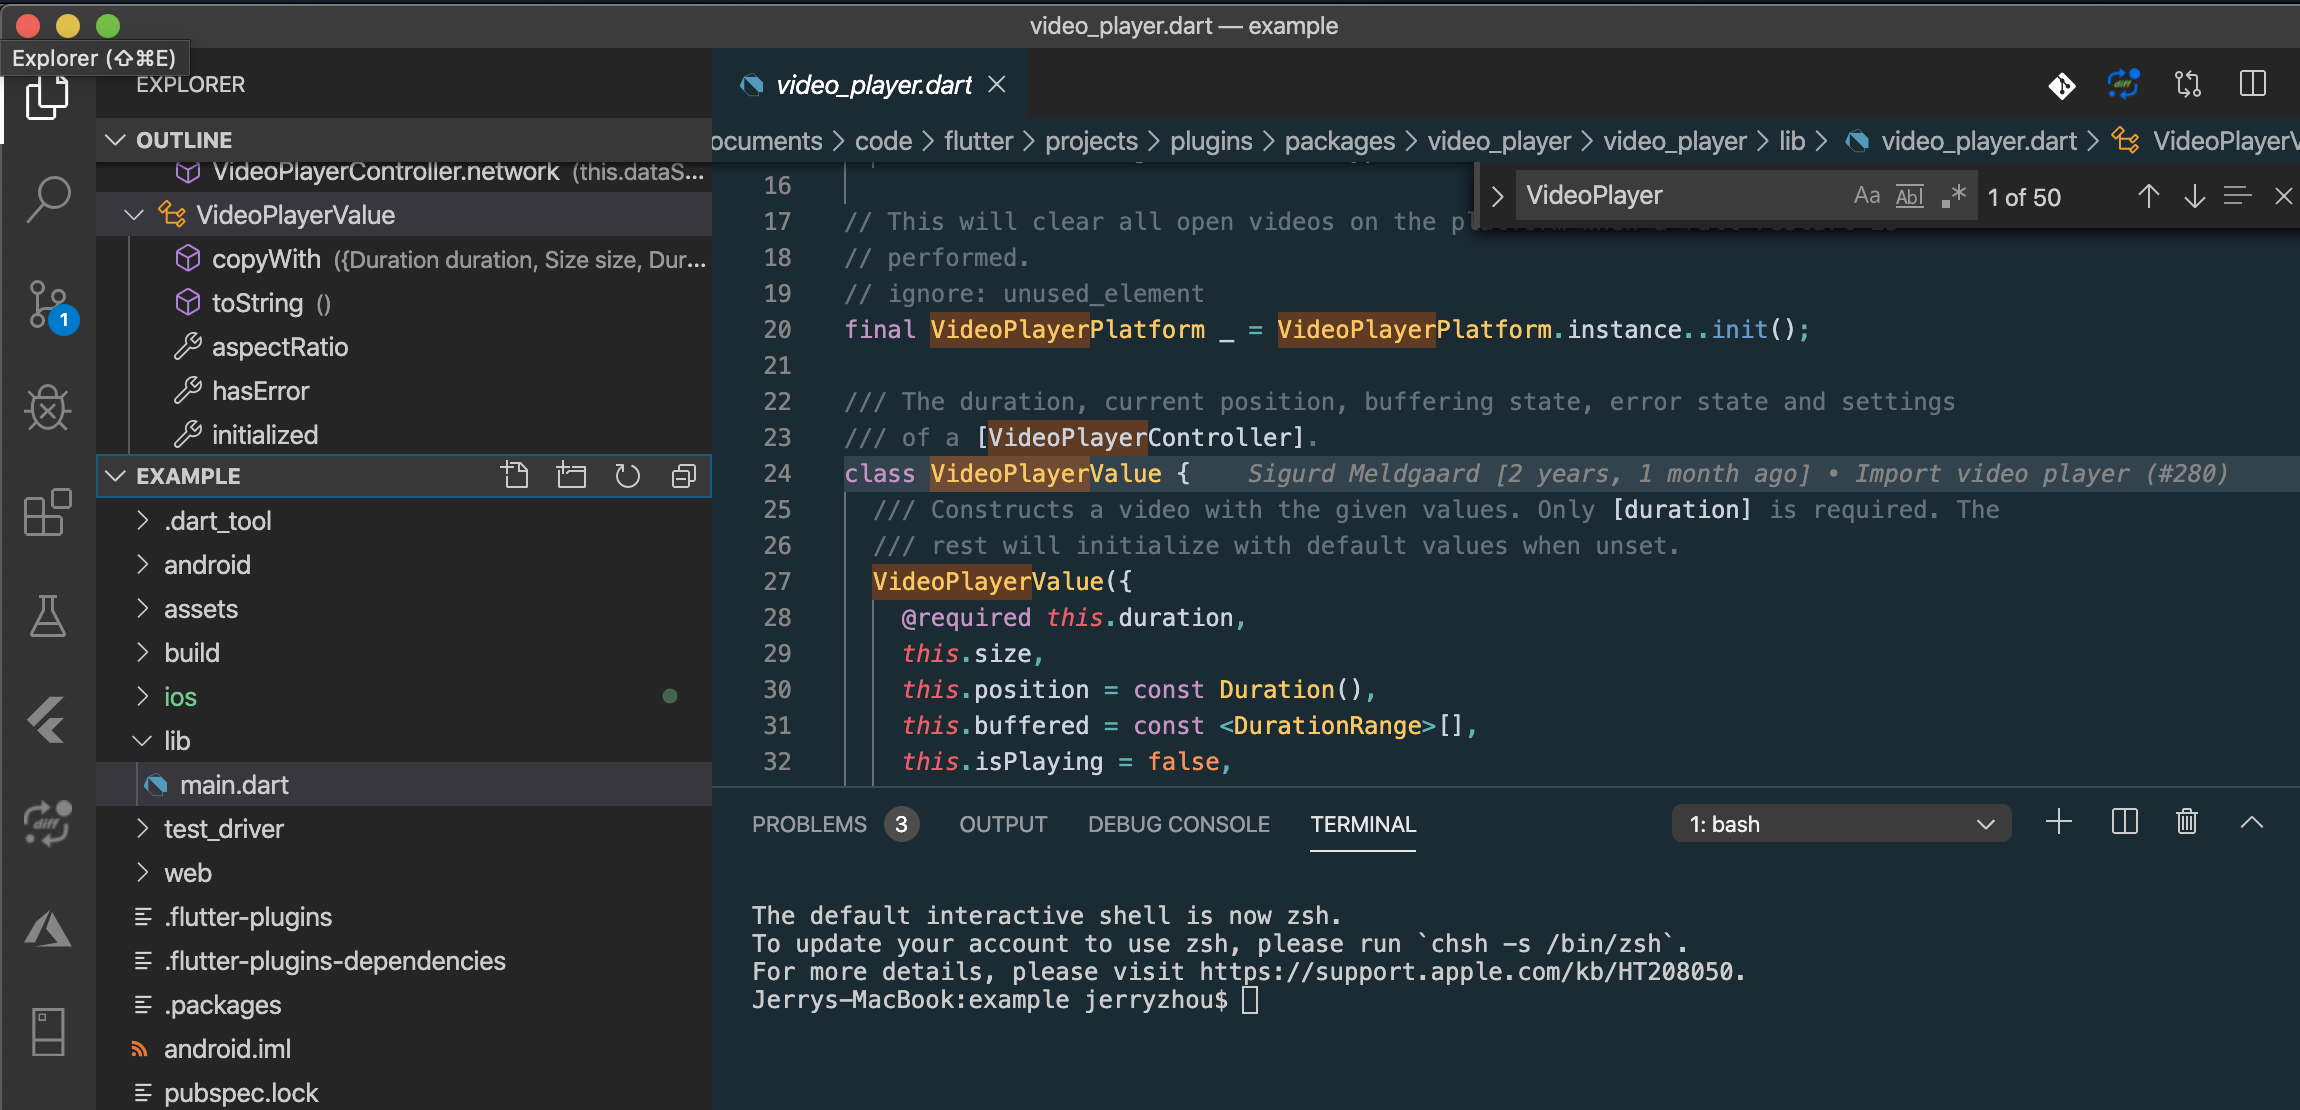Toggle Match Case in find widget

tap(1866, 196)
